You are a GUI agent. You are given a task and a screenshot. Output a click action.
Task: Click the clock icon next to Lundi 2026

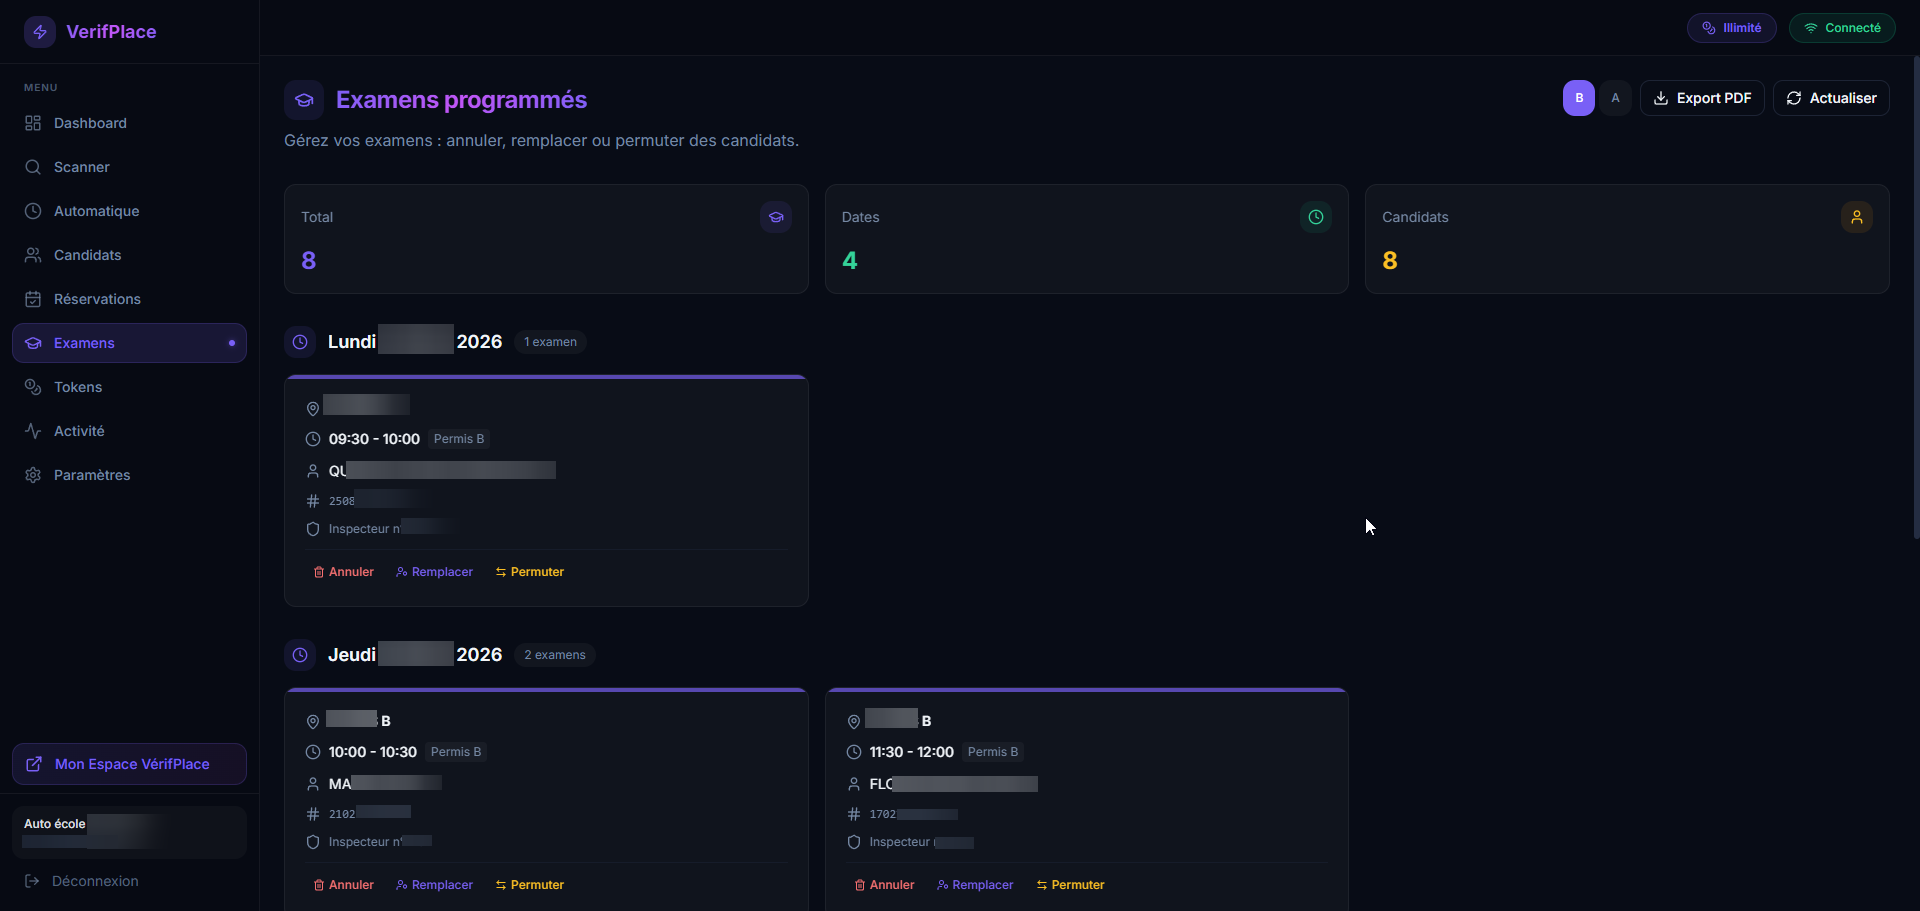(300, 342)
